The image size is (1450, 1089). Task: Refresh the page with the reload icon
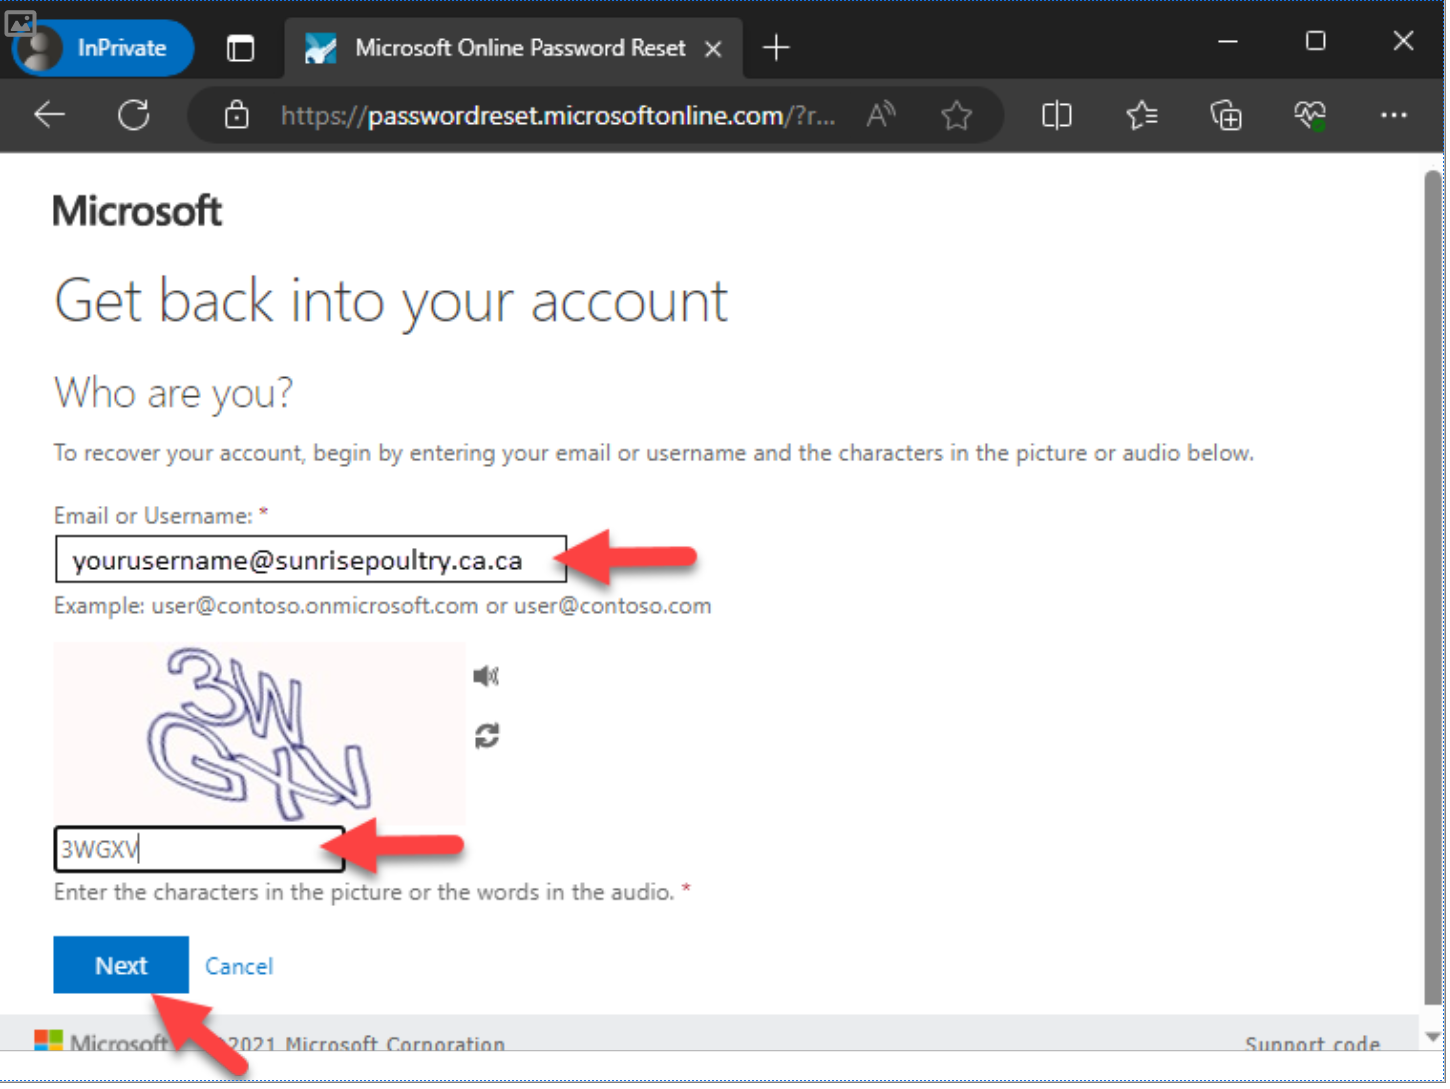click(133, 116)
